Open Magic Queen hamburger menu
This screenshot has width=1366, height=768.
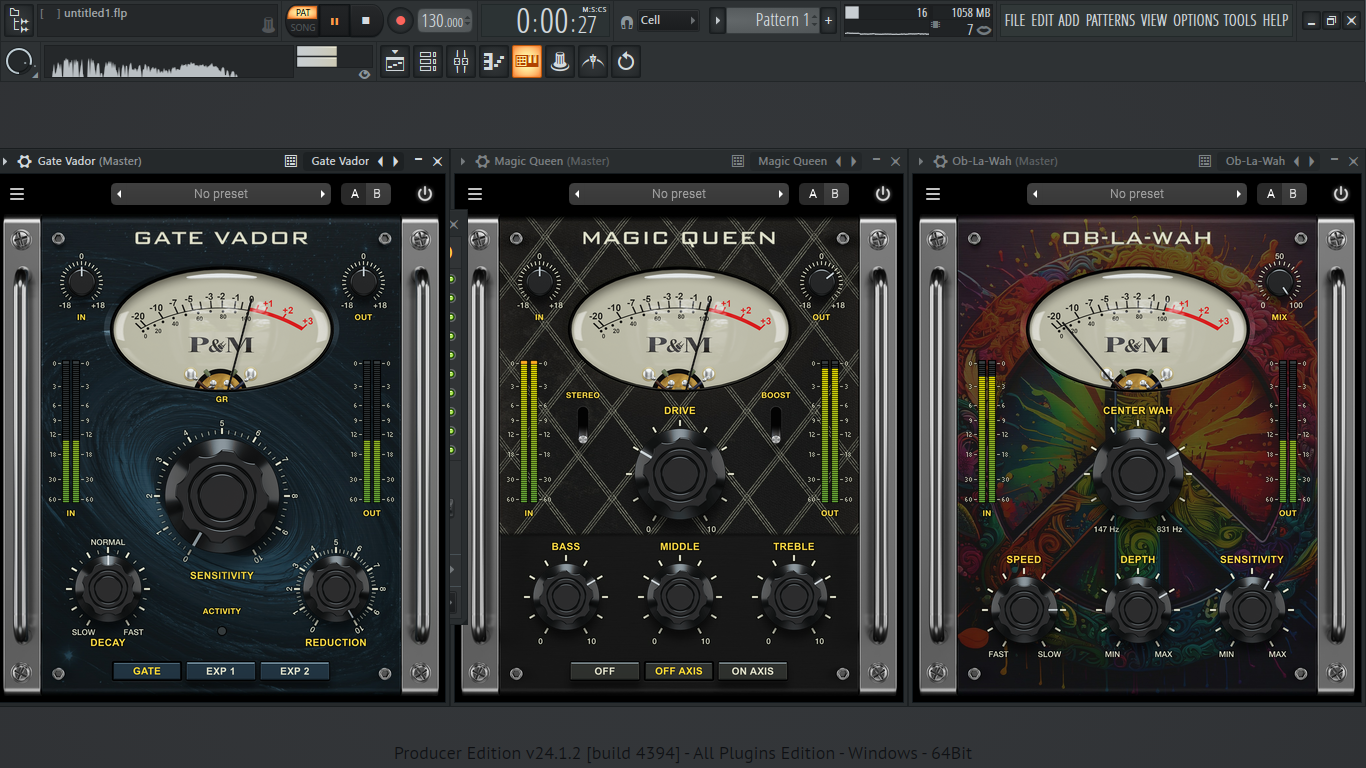[475, 194]
